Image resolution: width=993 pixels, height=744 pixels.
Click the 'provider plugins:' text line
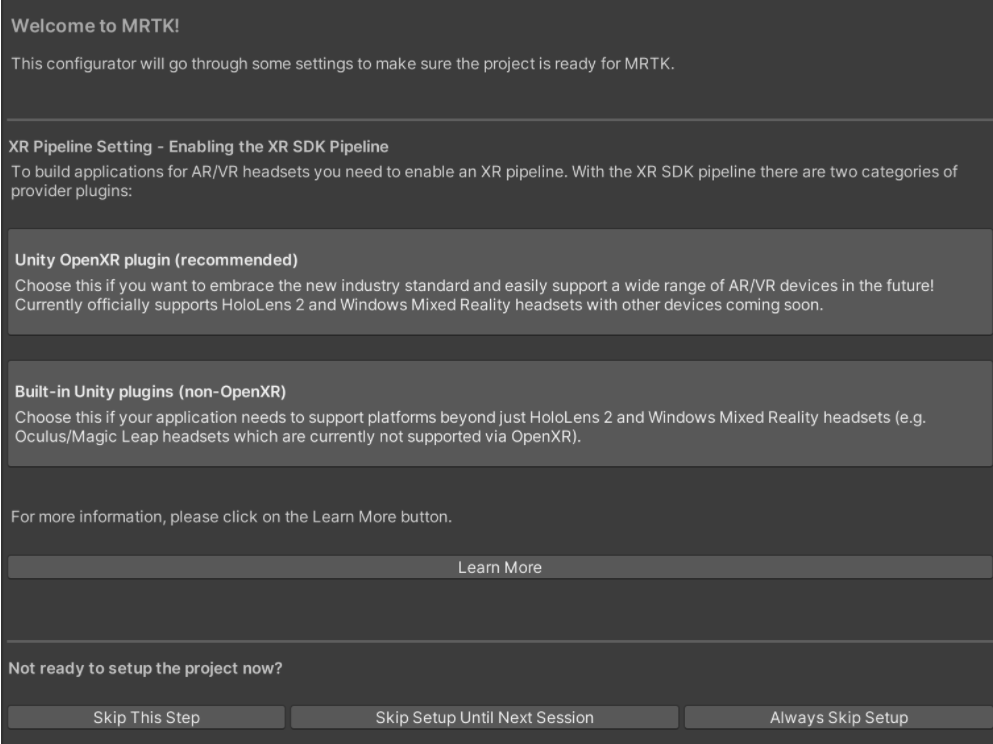[x=72, y=189]
